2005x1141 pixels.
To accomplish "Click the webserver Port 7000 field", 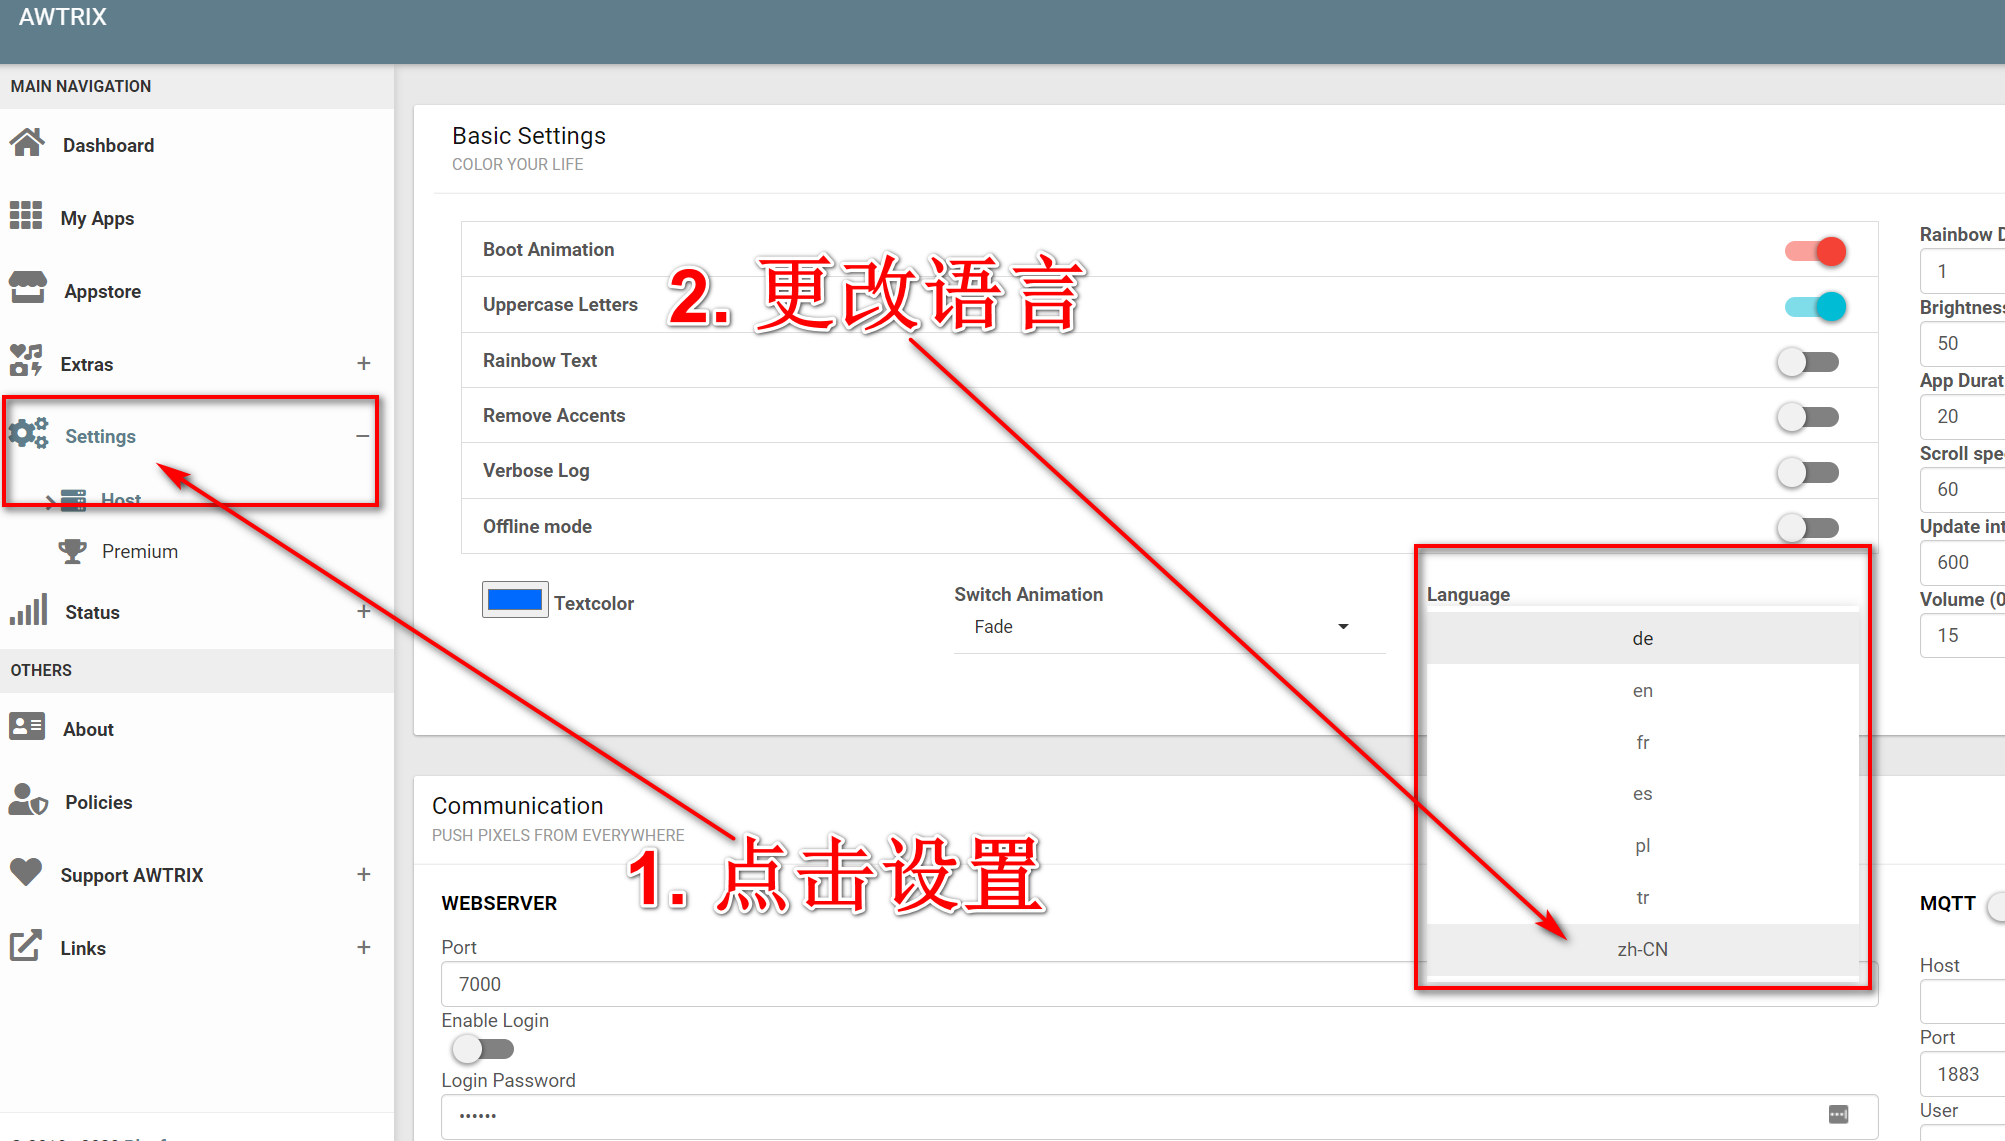I will coord(1160,984).
